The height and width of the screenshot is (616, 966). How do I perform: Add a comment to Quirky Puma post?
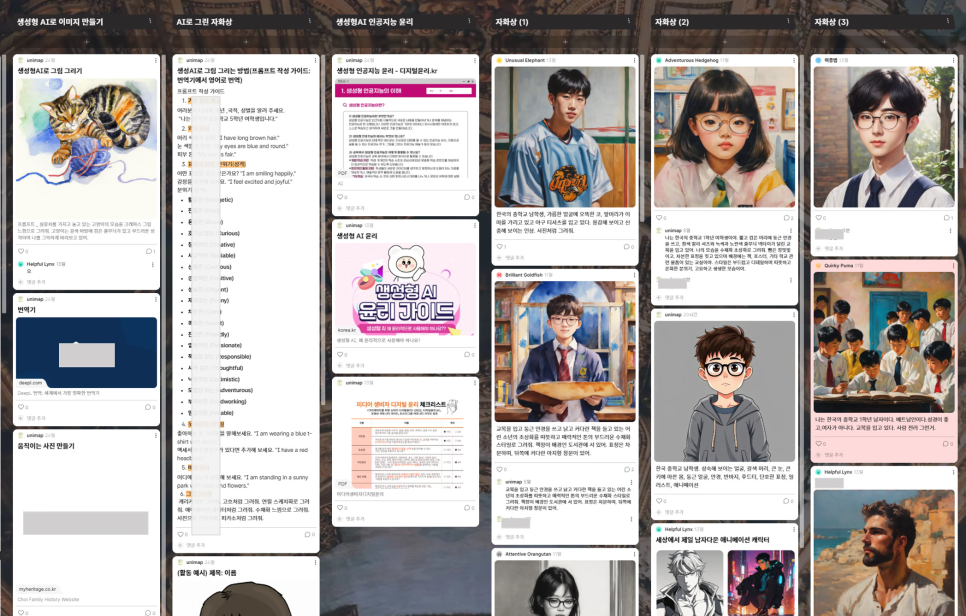(x=884, y=455)
